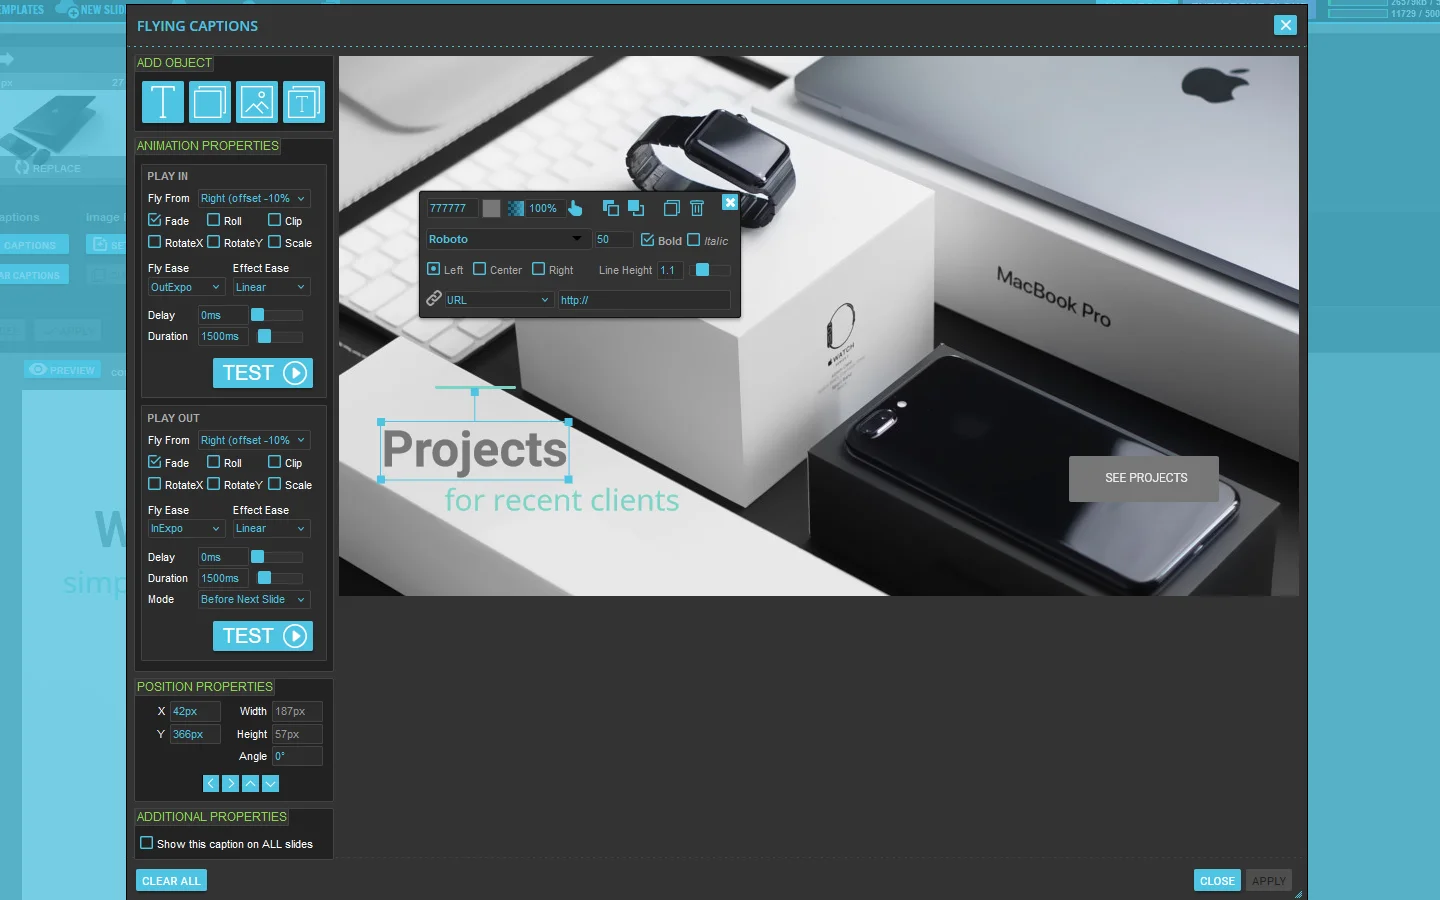The image size is (1440, 900).
Task: Add a new text caption object
Action: click(x=162, y=102)
